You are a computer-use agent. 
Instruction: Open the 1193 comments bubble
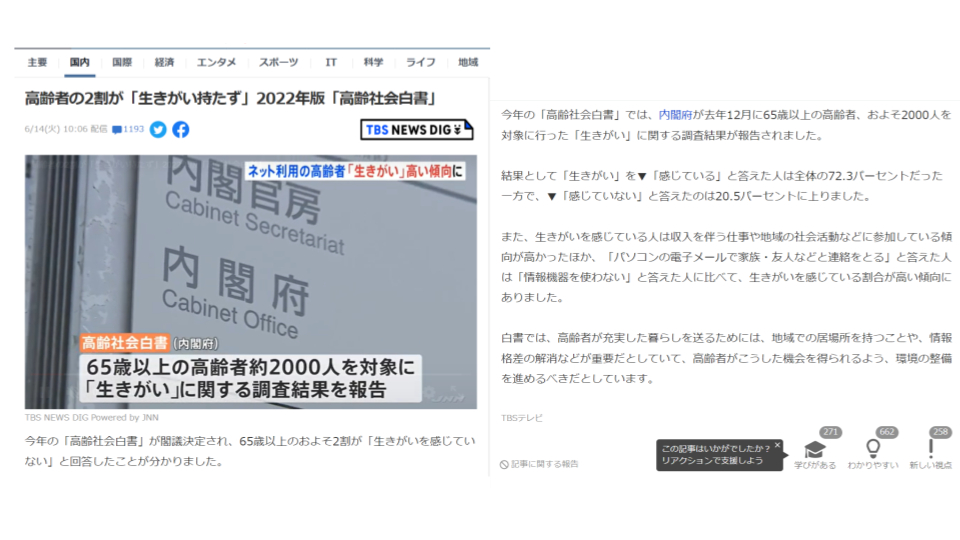click(x=128, y=129)
